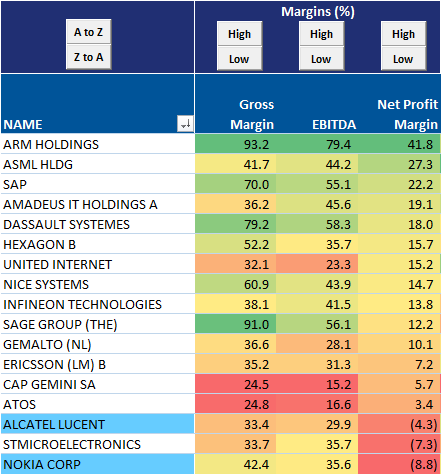
Task: Select ATOS EBITDA value 16.6
Action: 317,404
